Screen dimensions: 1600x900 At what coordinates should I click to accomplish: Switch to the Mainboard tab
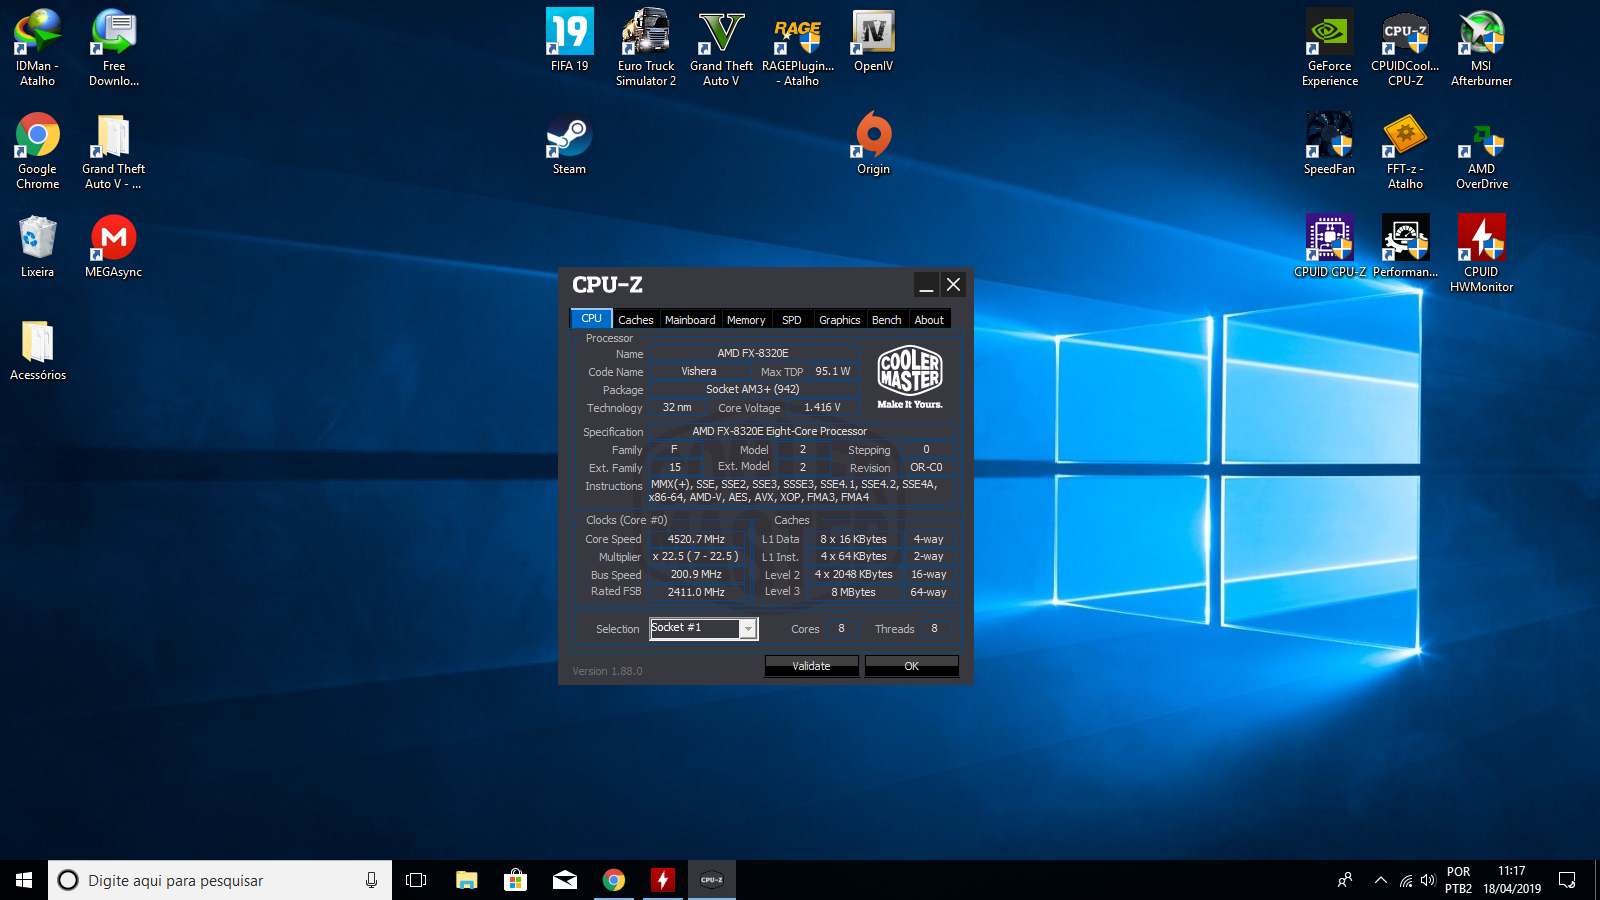690,320
